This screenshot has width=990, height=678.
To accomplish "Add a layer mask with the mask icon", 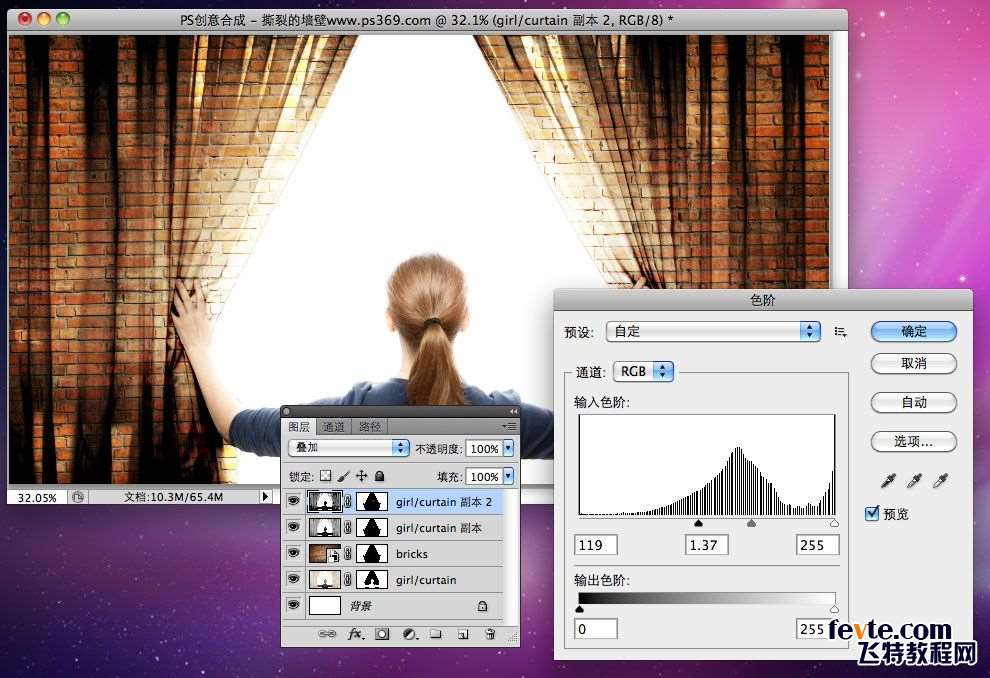I will click(x=382, y=634).
